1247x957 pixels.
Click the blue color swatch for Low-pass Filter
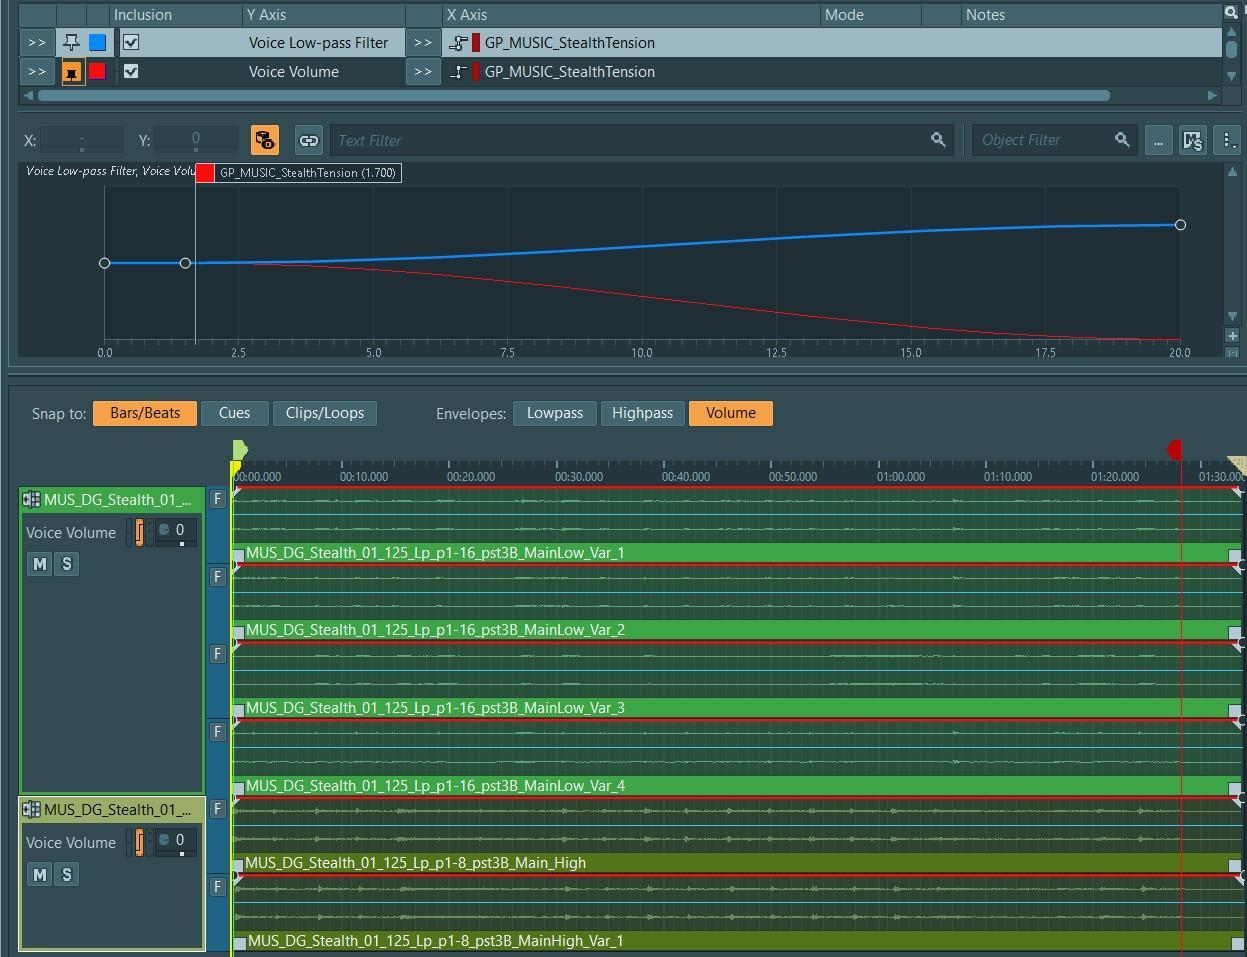pos(97,43)
